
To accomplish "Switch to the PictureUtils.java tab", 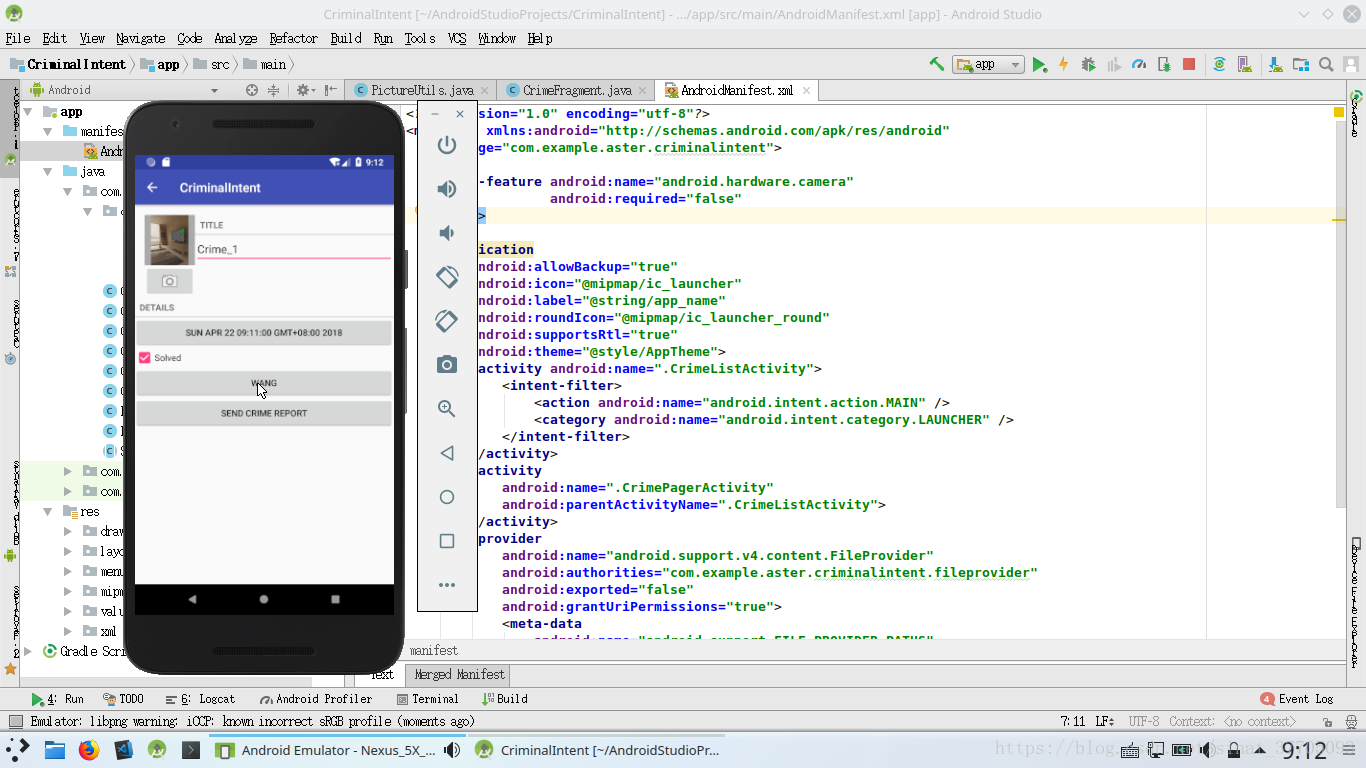I will tap(421, 90).
